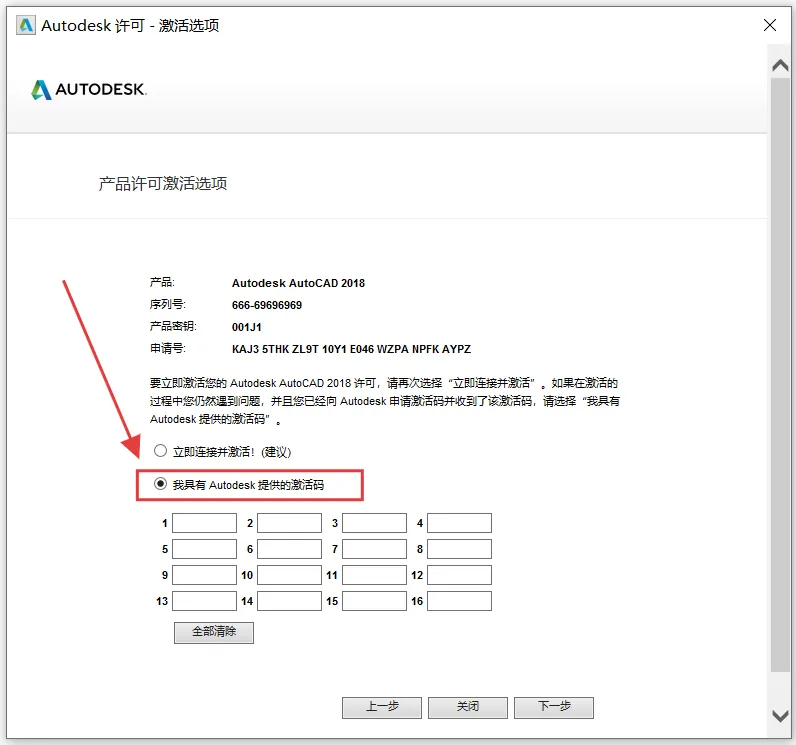796x745 pixels.
Task: Click activation code field 4
Action: pyautogui.click(x=459, y=523)
